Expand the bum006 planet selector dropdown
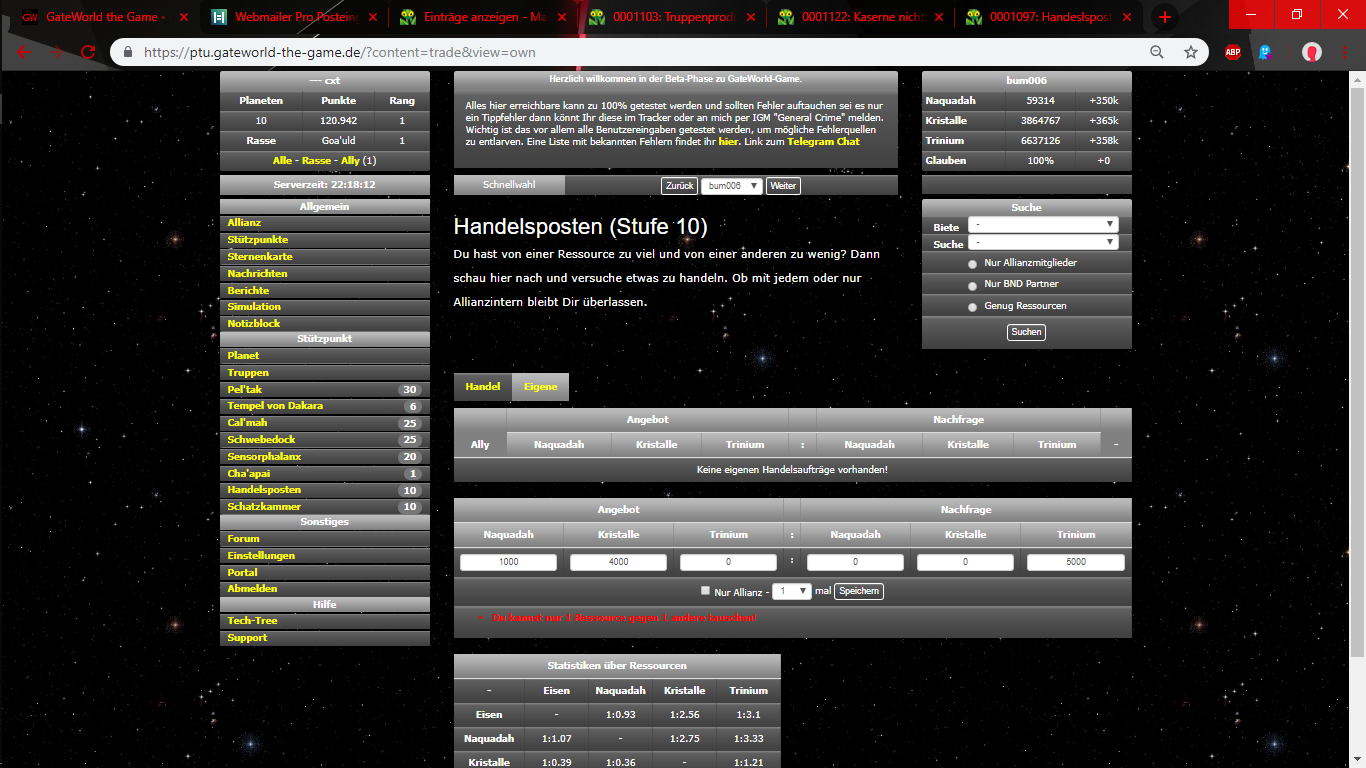 click(x=732, y=186)
